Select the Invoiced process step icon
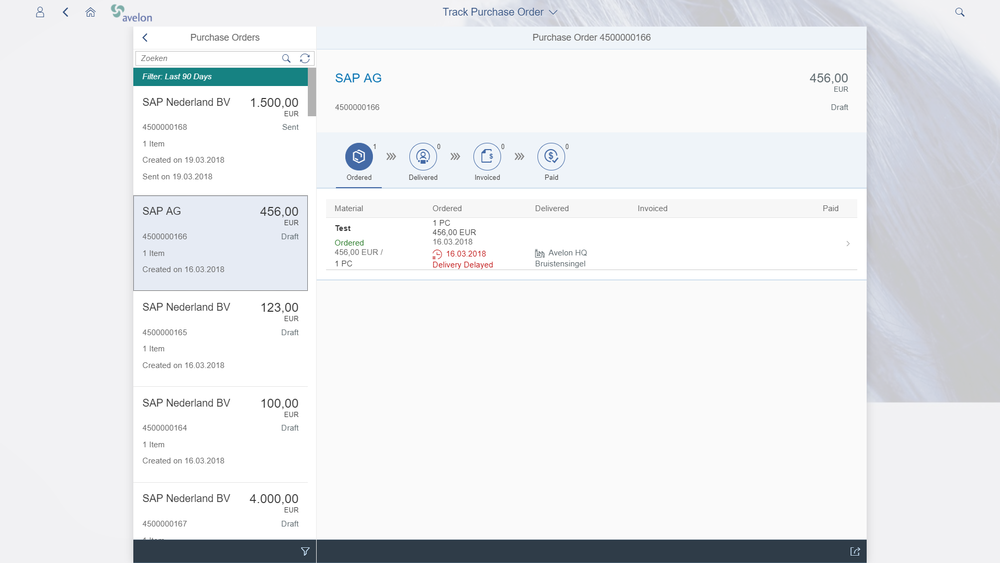This screenshot has width=1000, height=563. point(487,156)
